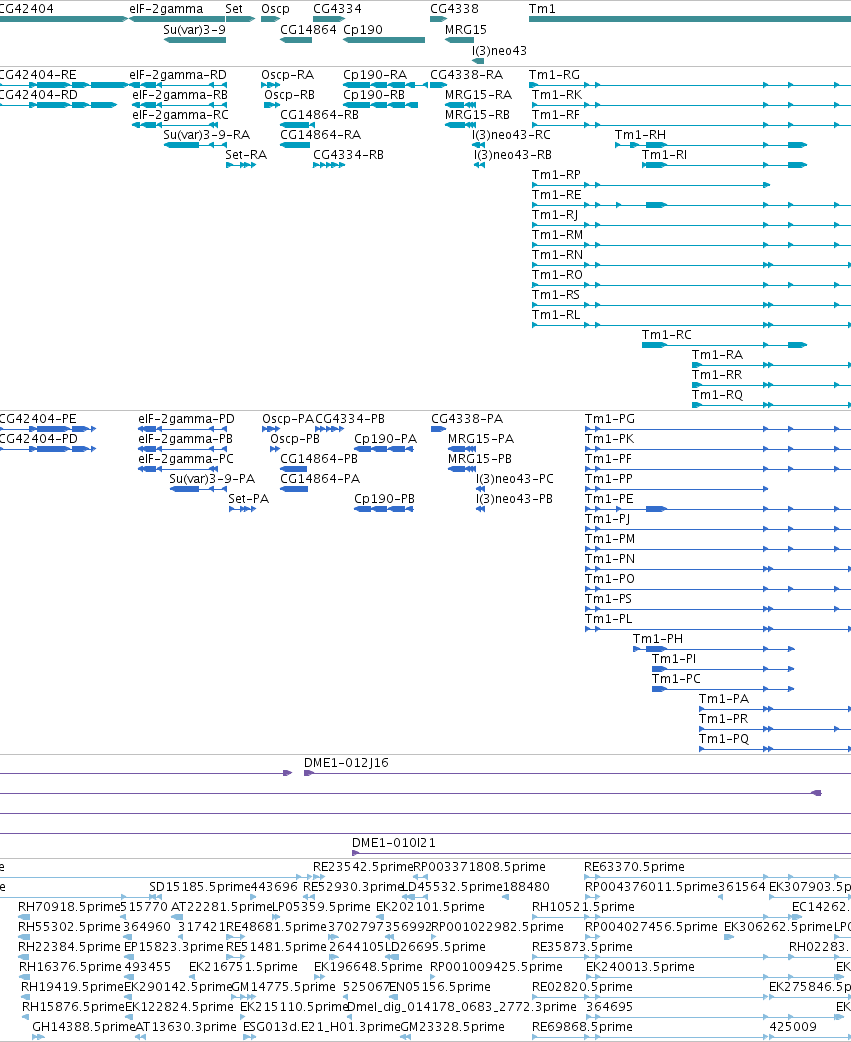The image size is (851, 1042).
Task: Select EST EK240013.5prime
Action: click(640, 967)
